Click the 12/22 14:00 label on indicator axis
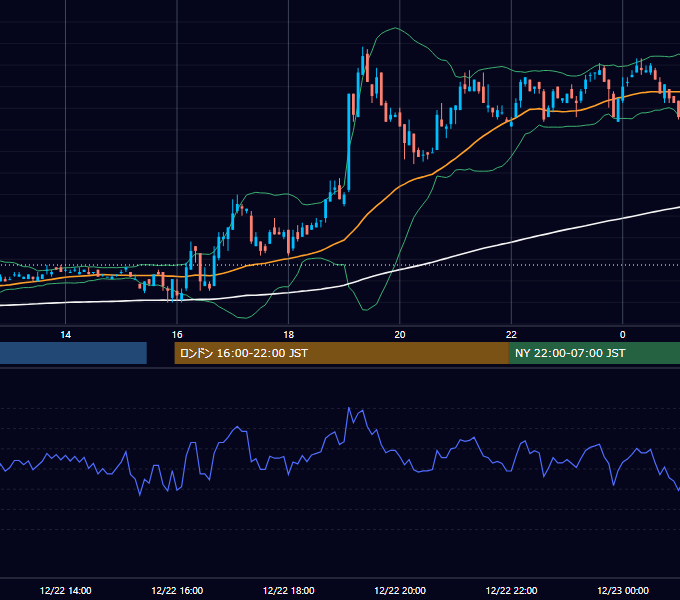Image resolution: width=680 pixels, height=600 pixels. [65, 590]
